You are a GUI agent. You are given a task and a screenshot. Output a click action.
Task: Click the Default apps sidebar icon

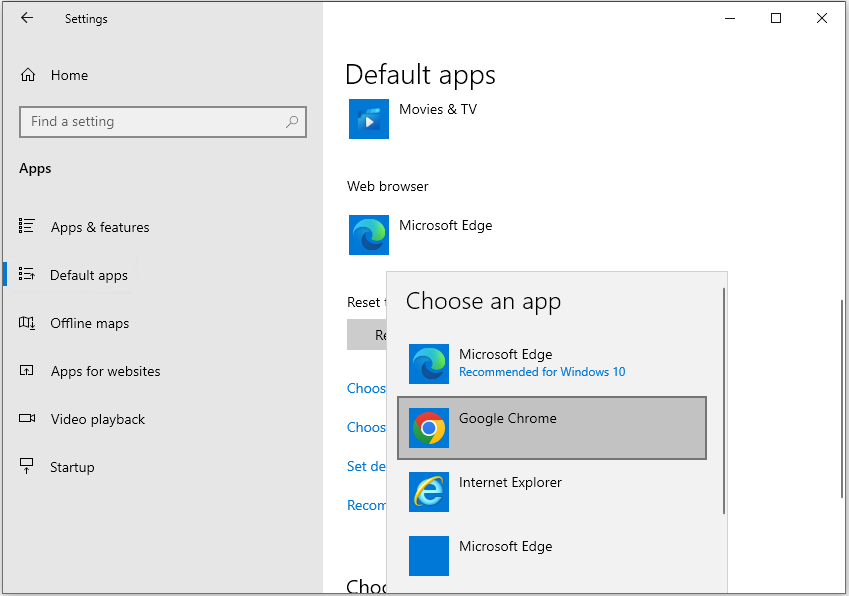27,274
